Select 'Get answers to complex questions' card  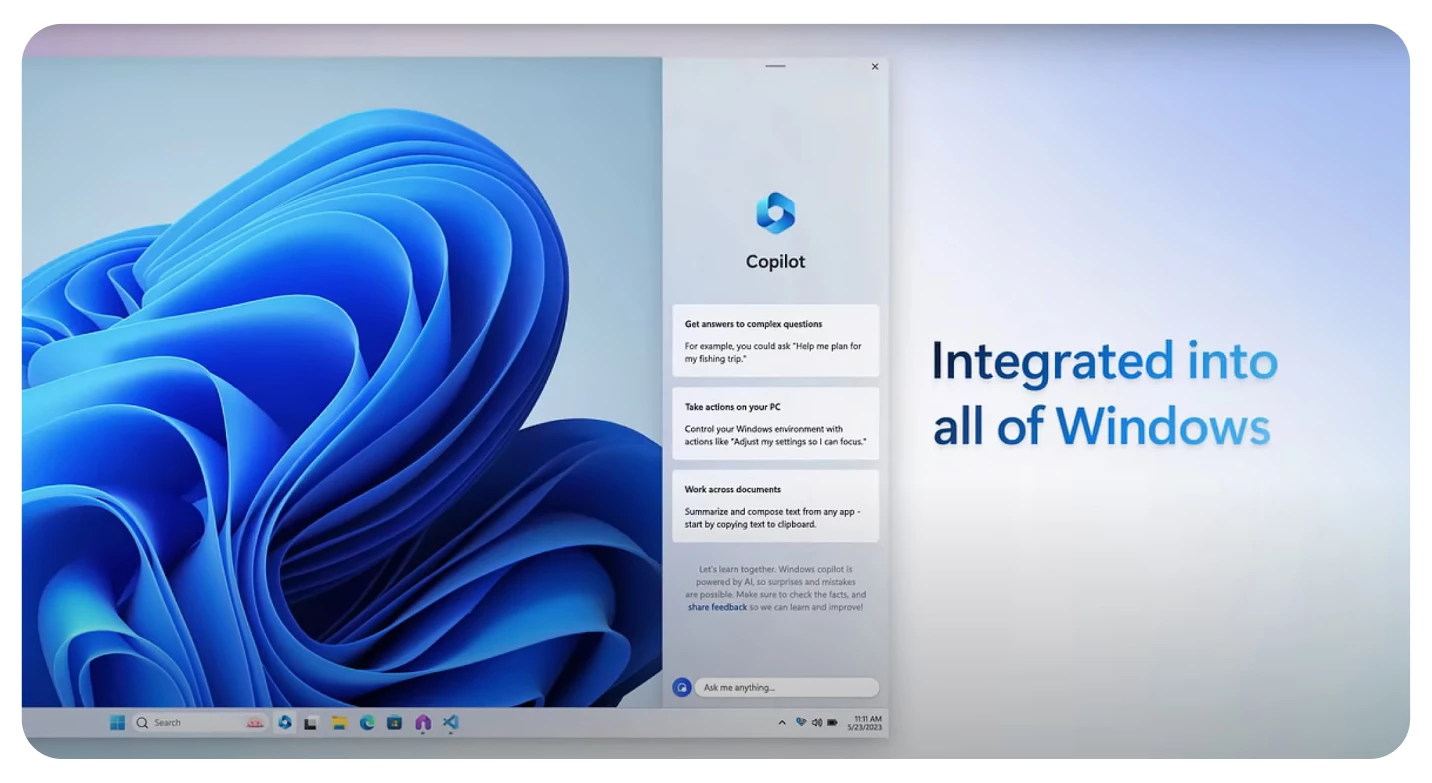pyautogui.click(x=775, y=340)
